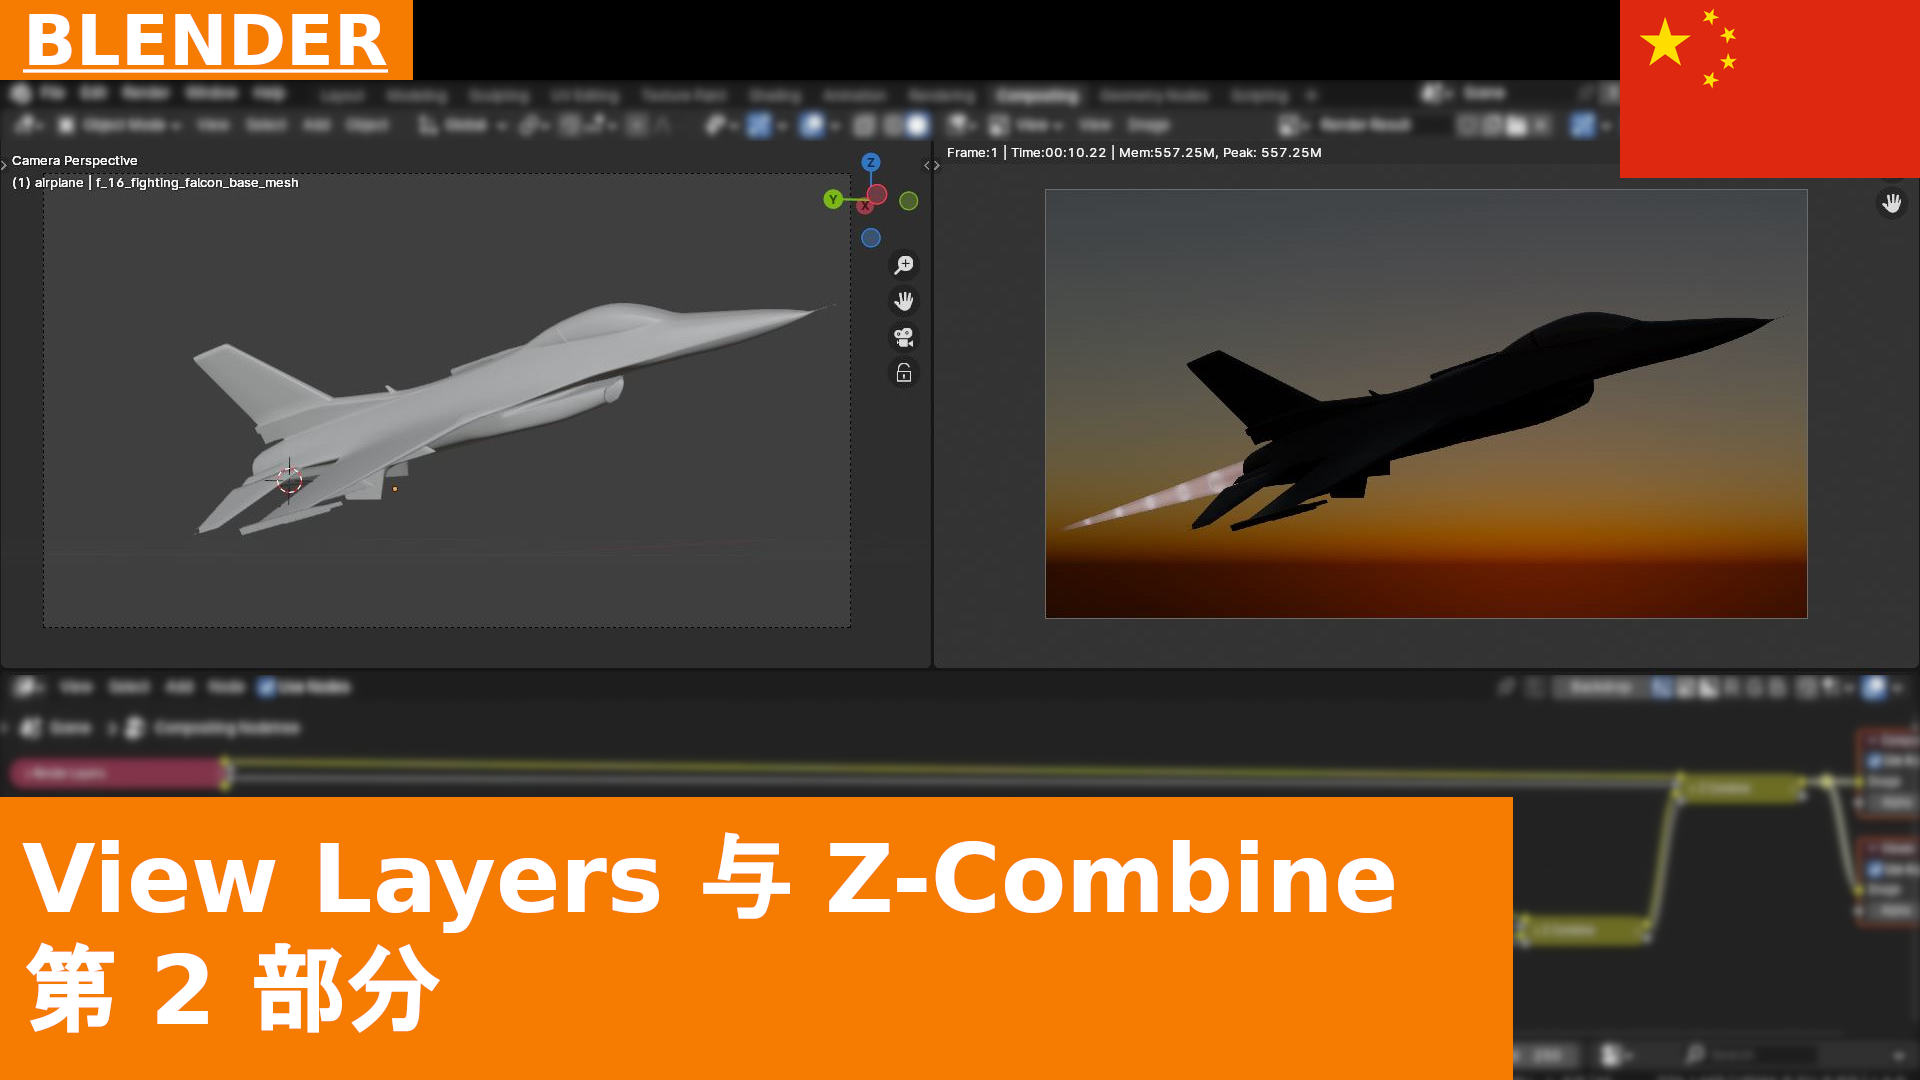This screenshot has width=1920, height=1080.
Task: Open the image browse dropdown beside Render Result
Action: click(1292, 125)
